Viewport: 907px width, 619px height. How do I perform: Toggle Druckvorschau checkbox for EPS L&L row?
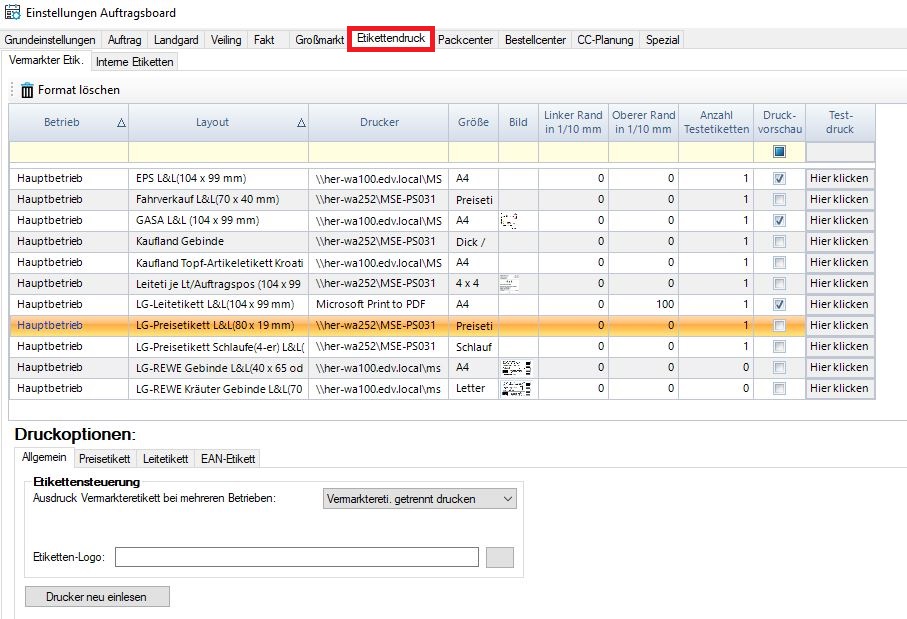[779, 178]
